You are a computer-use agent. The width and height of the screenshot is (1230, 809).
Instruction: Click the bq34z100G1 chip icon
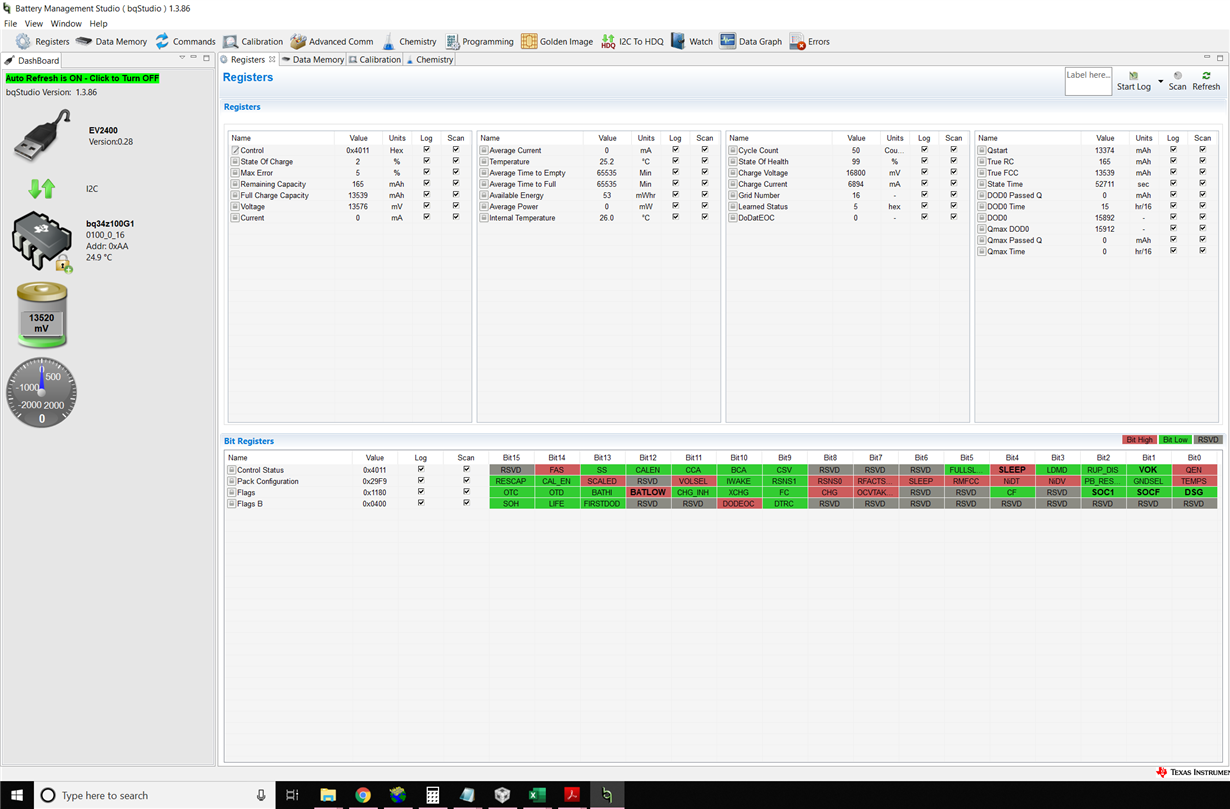point(42,242)
